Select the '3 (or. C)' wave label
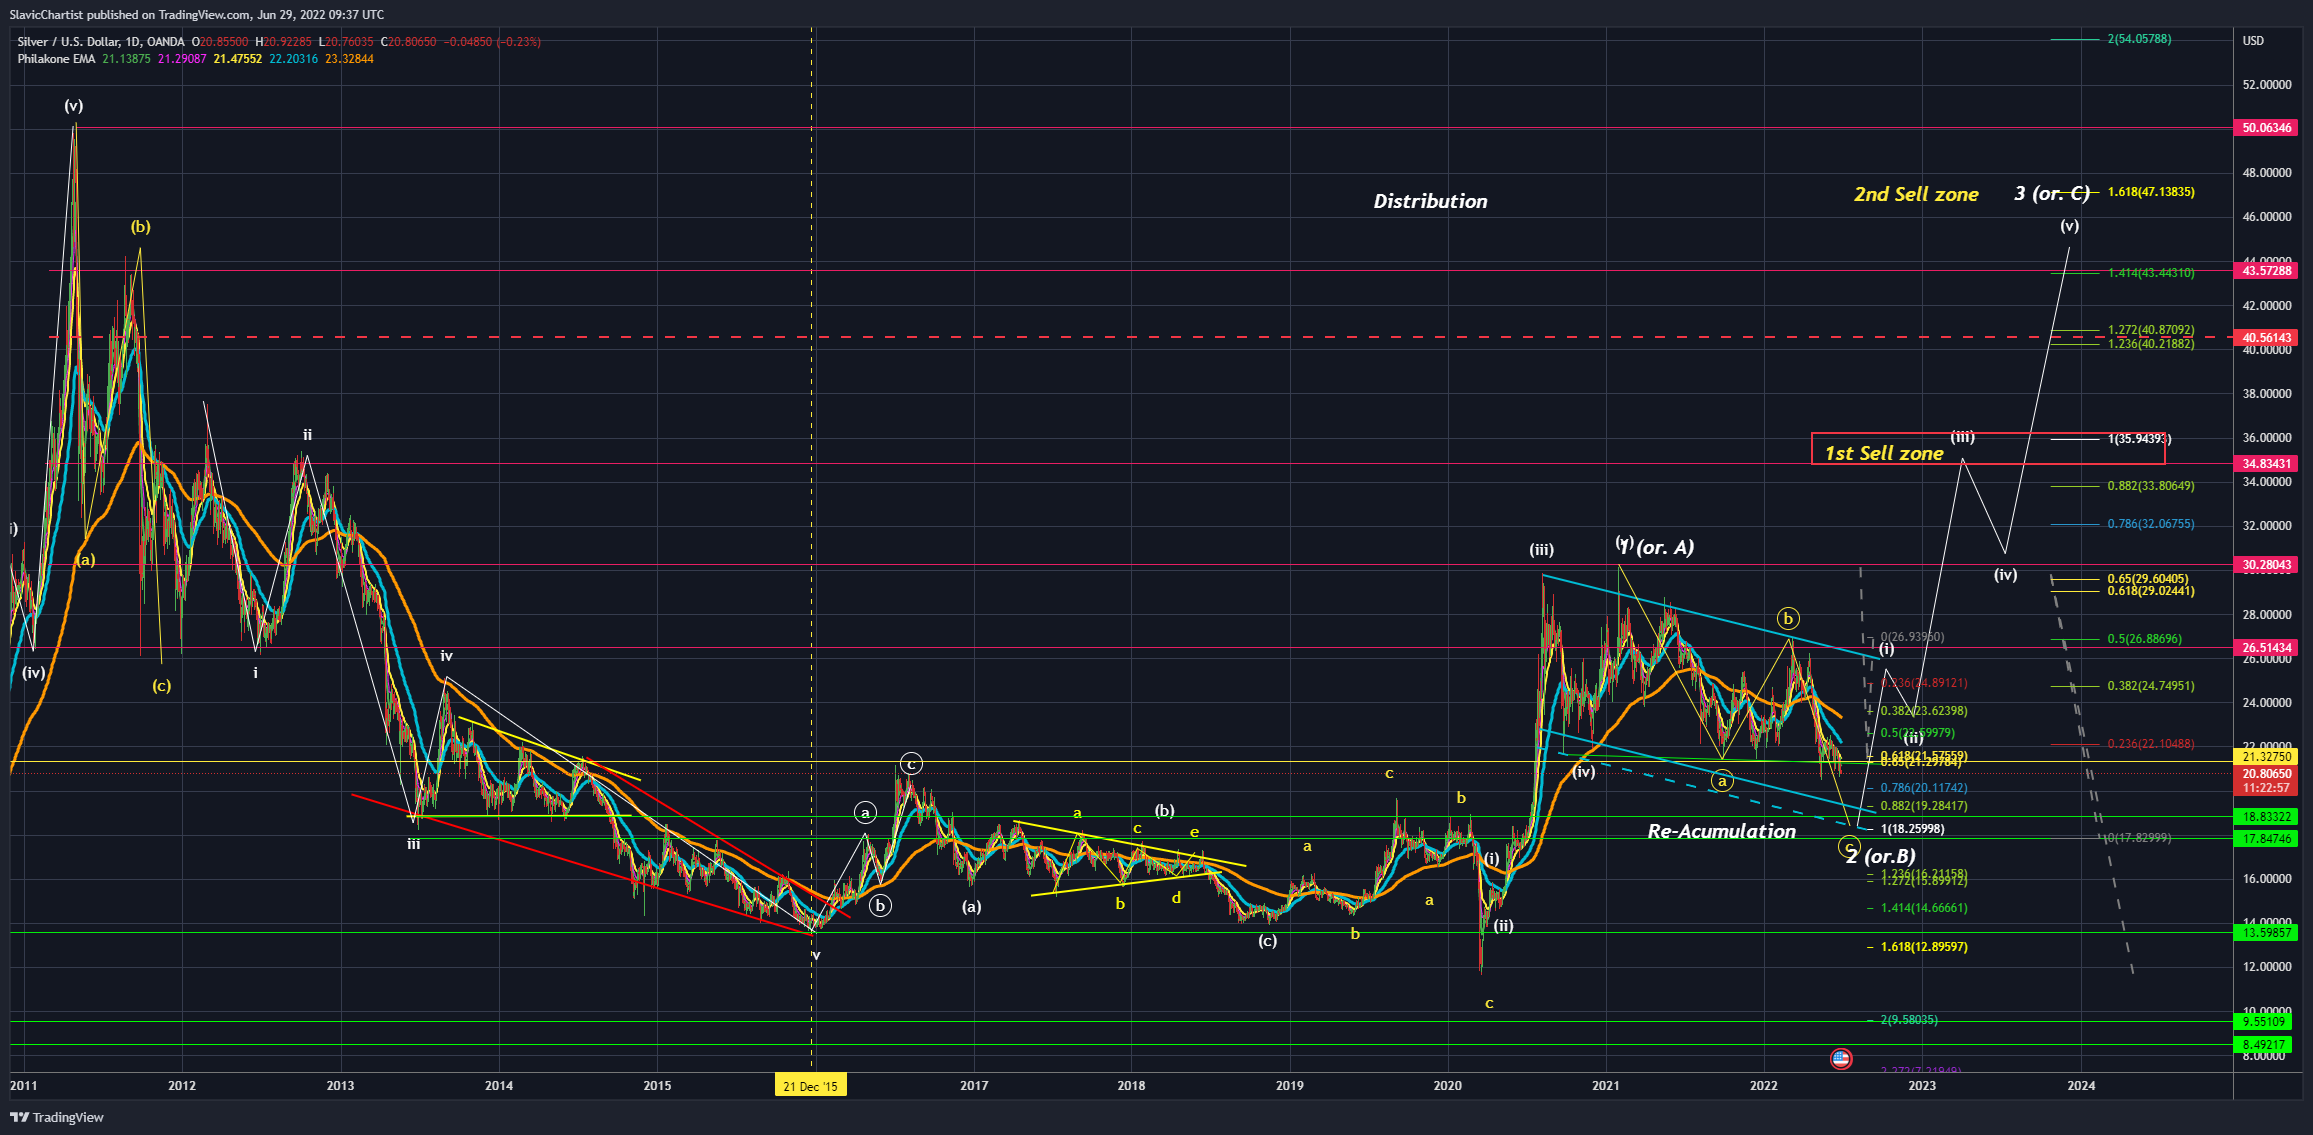 (2051, 193)
